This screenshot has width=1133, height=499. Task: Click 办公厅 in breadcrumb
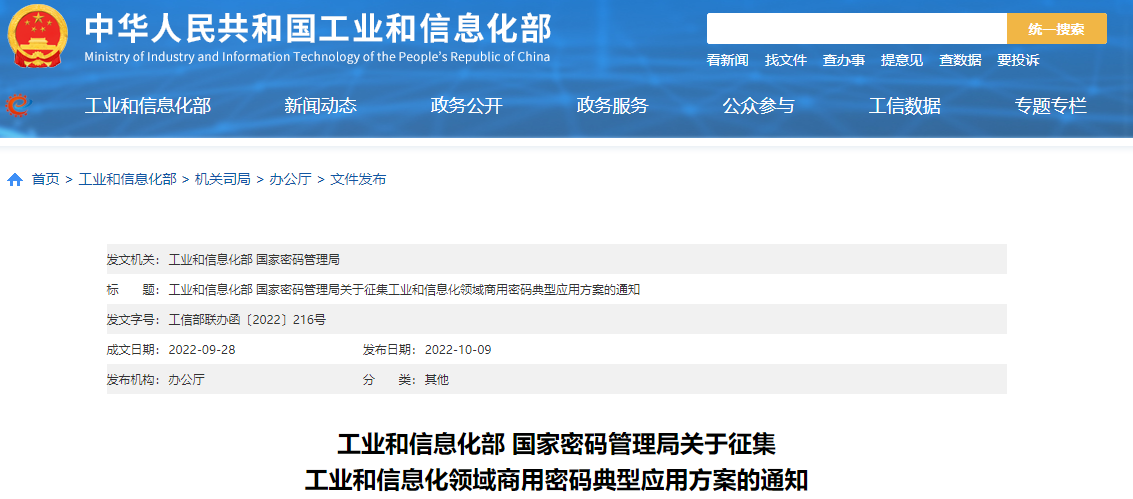[290, 180]
